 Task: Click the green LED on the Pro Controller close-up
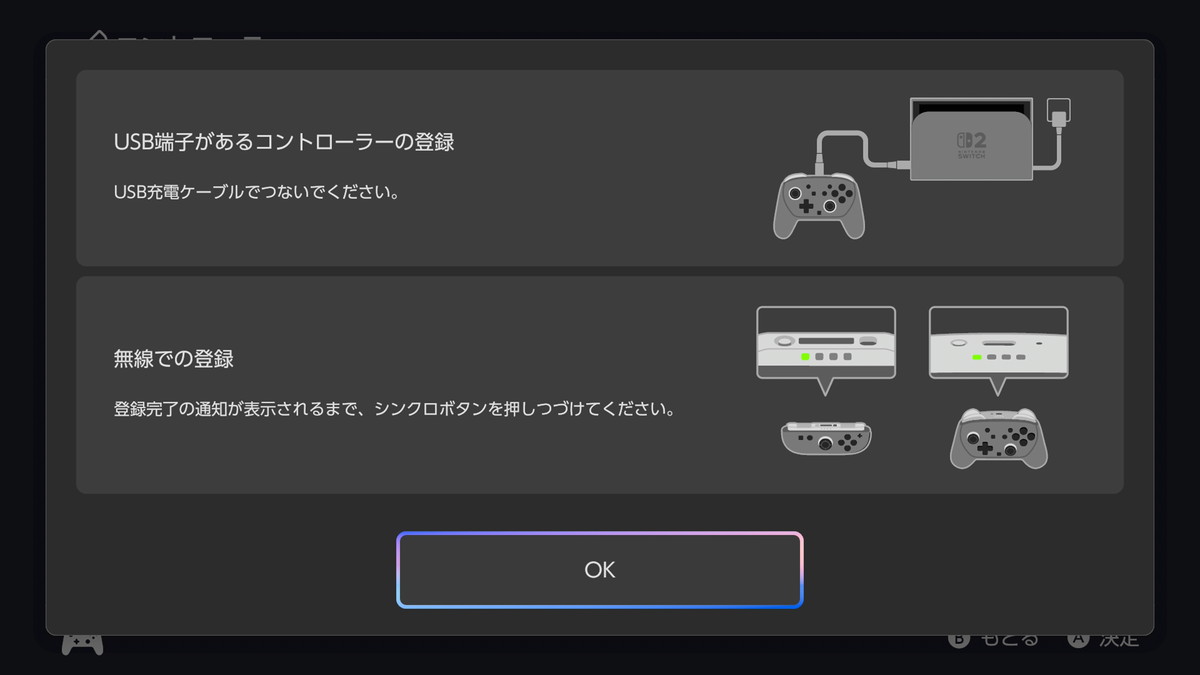click(x=975, y=356)
